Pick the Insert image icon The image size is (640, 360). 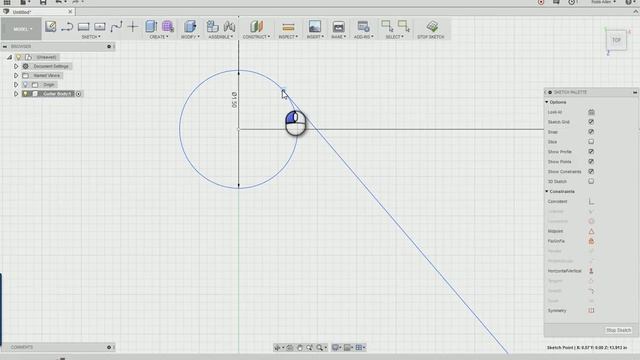[315, 27]
